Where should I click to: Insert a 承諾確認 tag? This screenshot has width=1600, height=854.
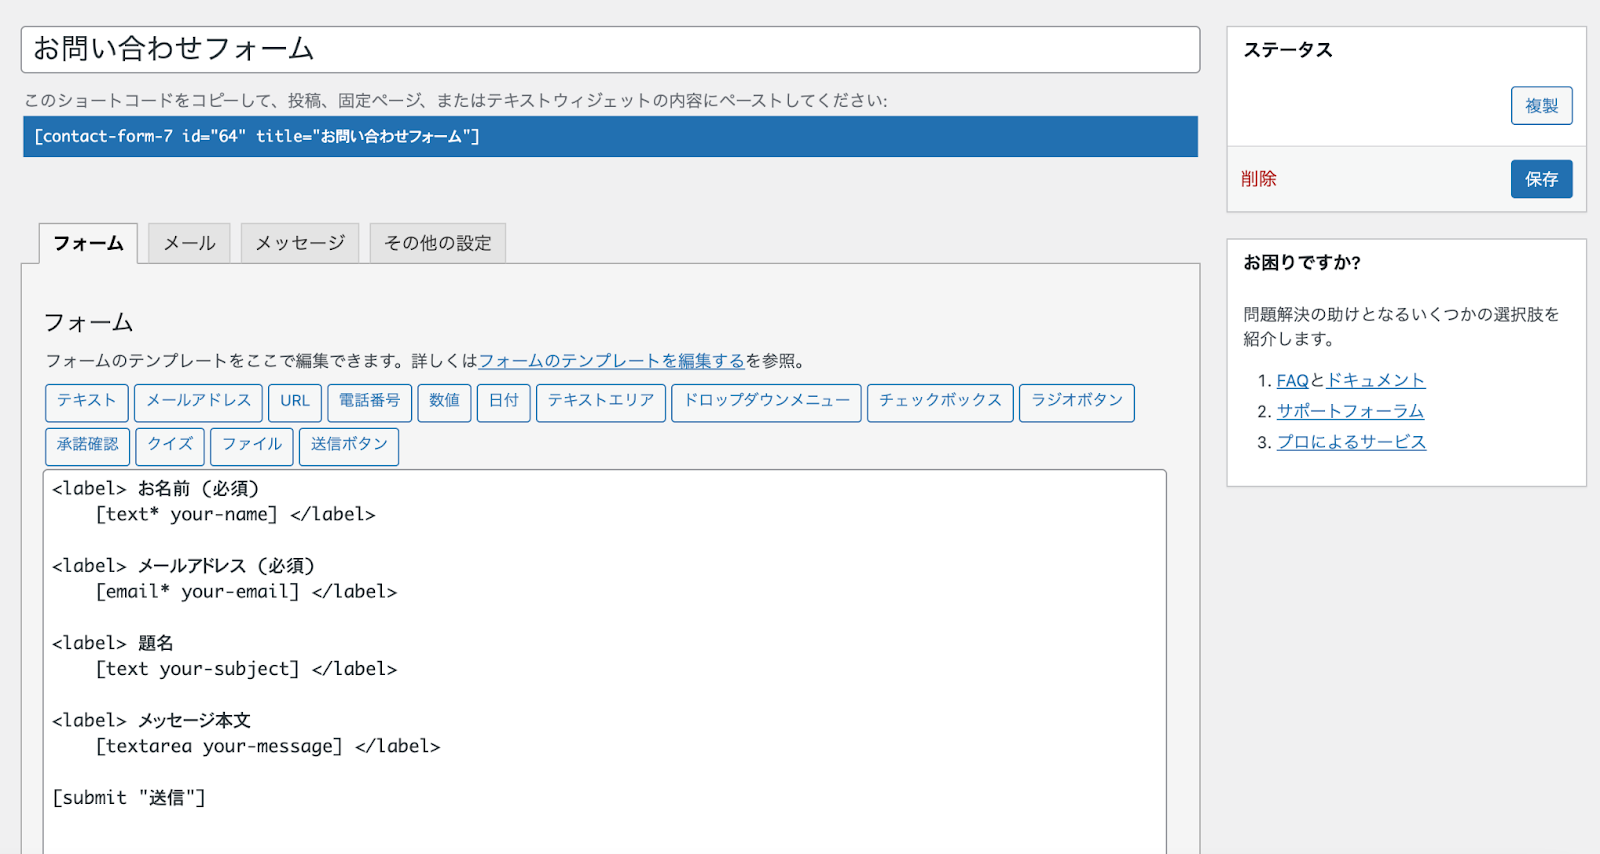click(x=87, y=446)
